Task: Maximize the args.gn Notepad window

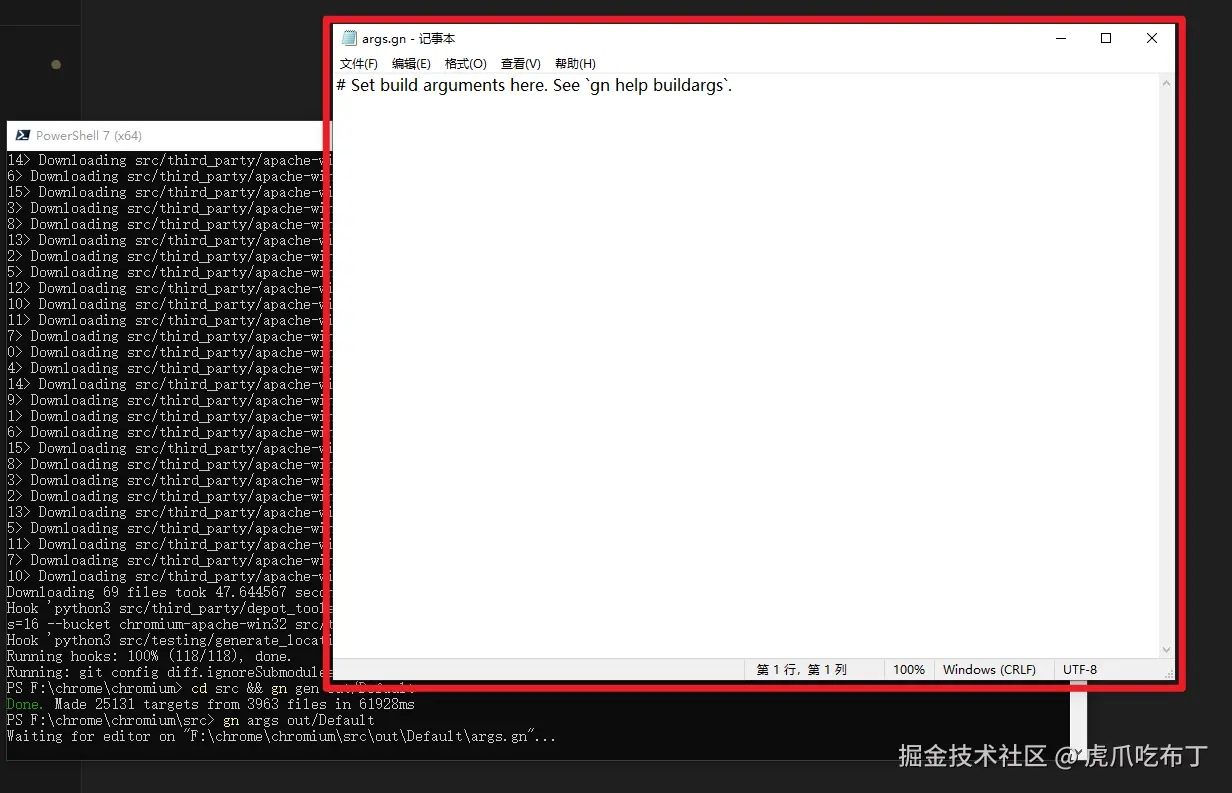Action: pyautogui.click(x=1106, y=38)
